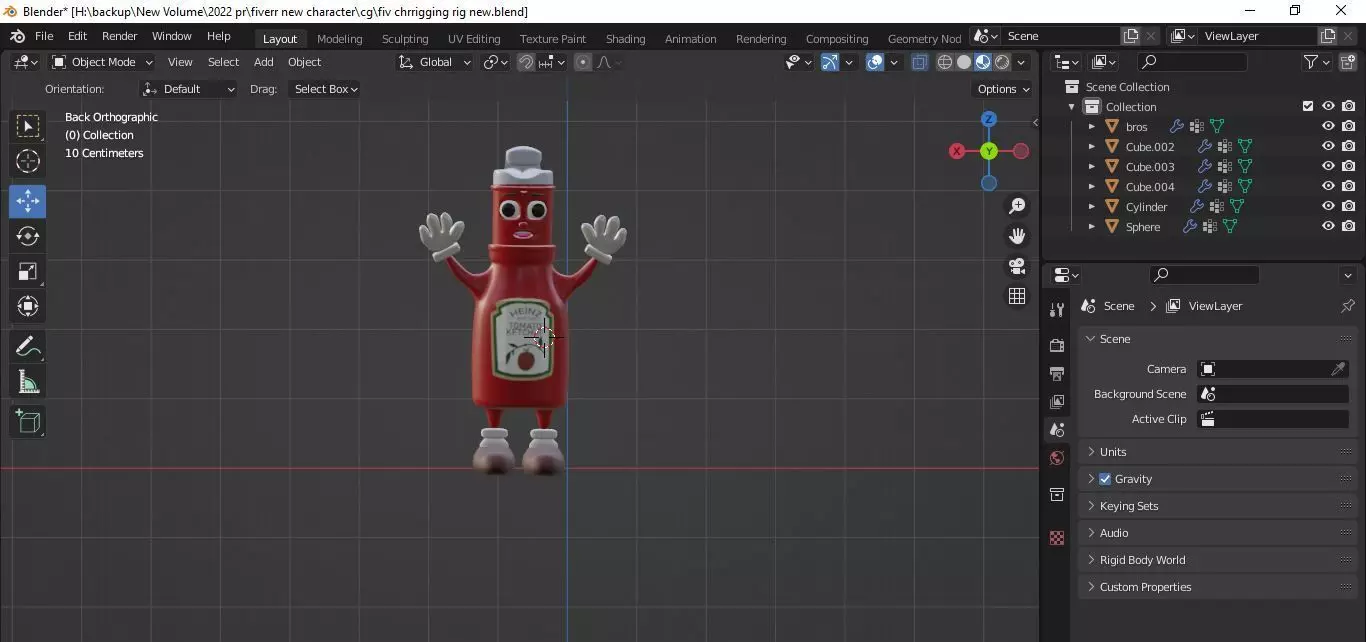The width and height of the screenshot is (1366, 642).
Task: Switch to the Modeling workspace tab
Action: click(339, 39)
